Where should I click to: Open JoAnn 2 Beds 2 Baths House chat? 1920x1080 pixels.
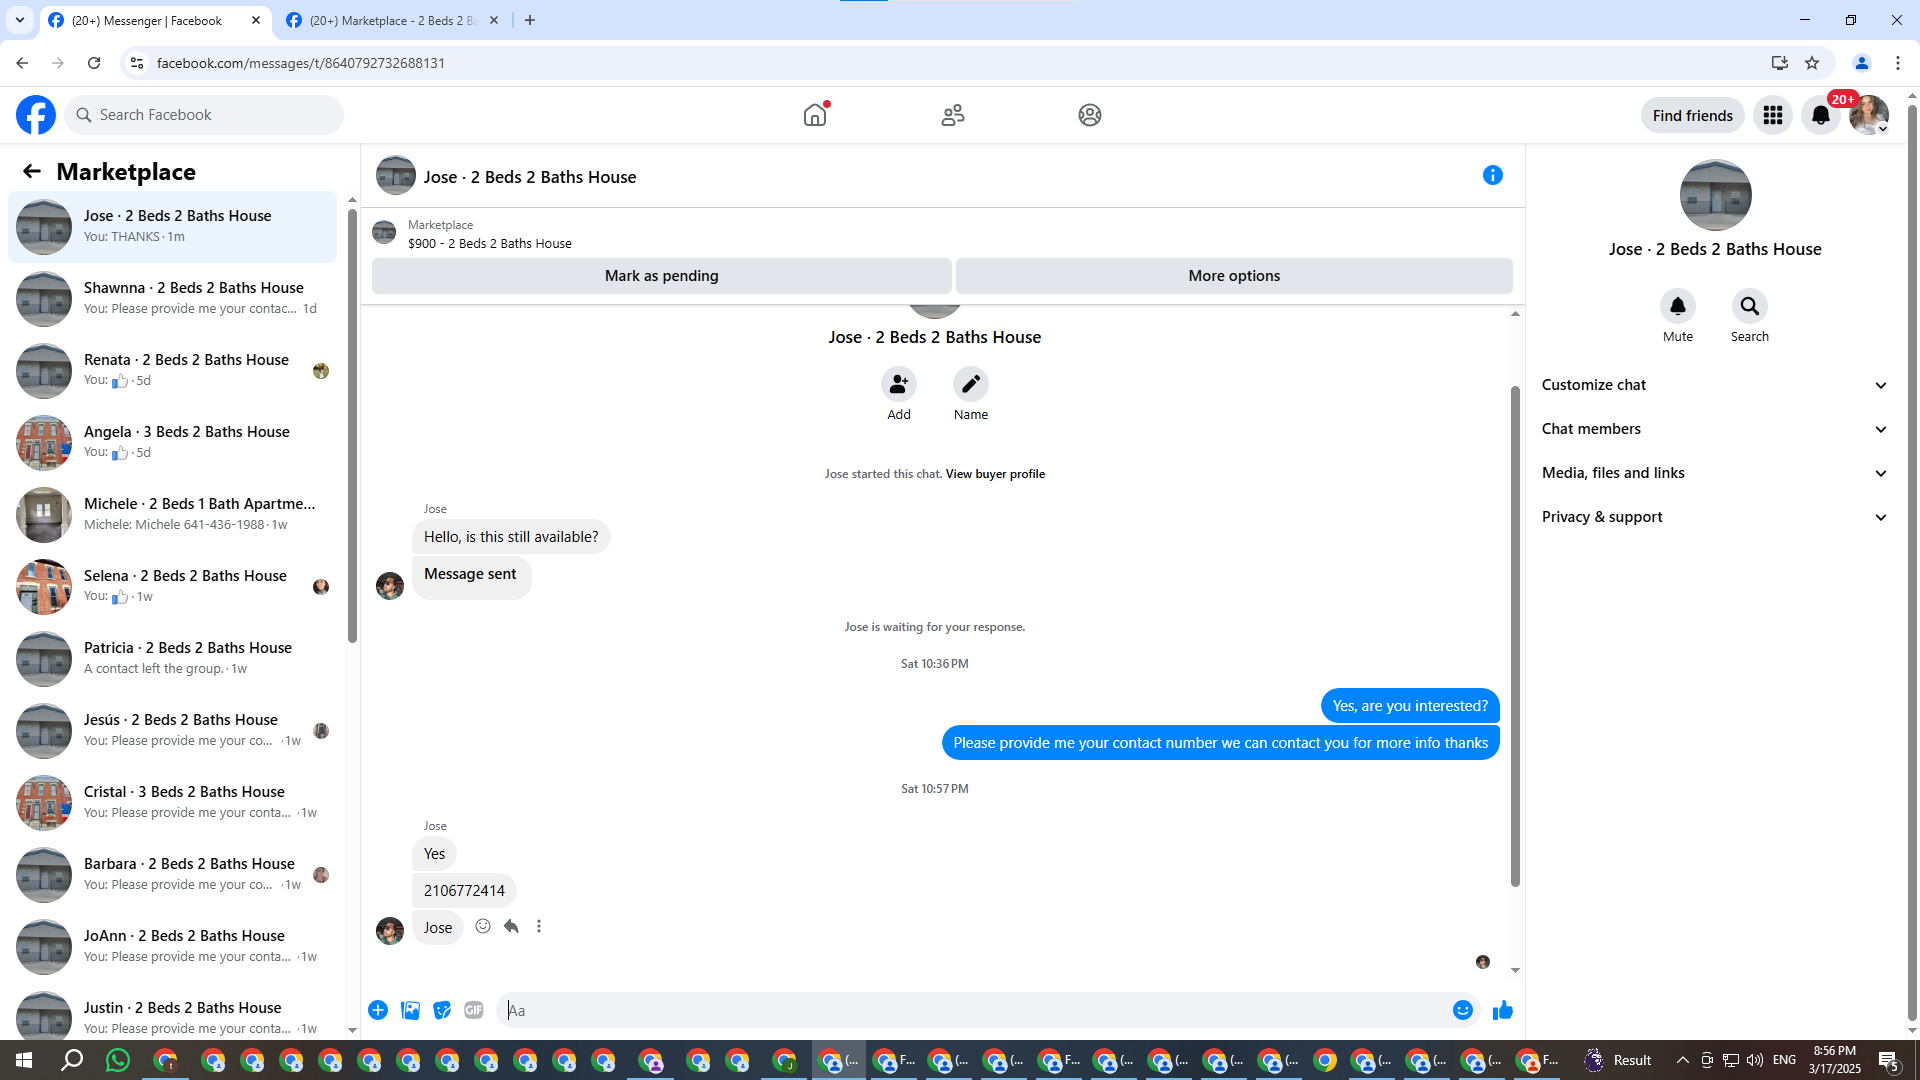[173, 946]
